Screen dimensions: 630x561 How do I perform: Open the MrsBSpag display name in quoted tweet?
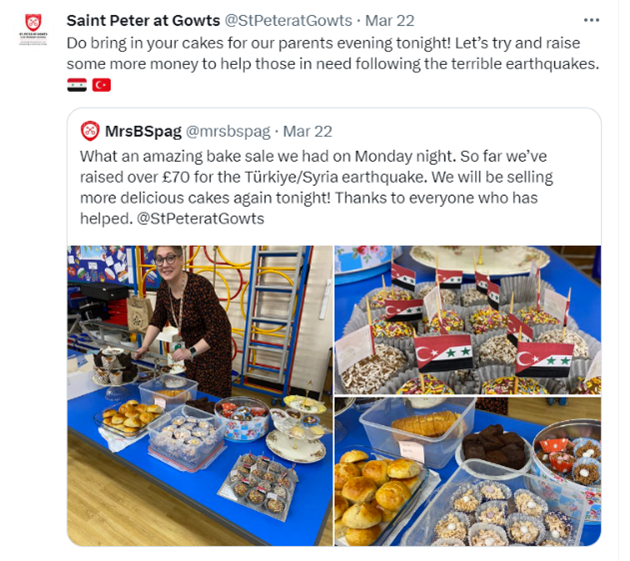coord(143,131)
